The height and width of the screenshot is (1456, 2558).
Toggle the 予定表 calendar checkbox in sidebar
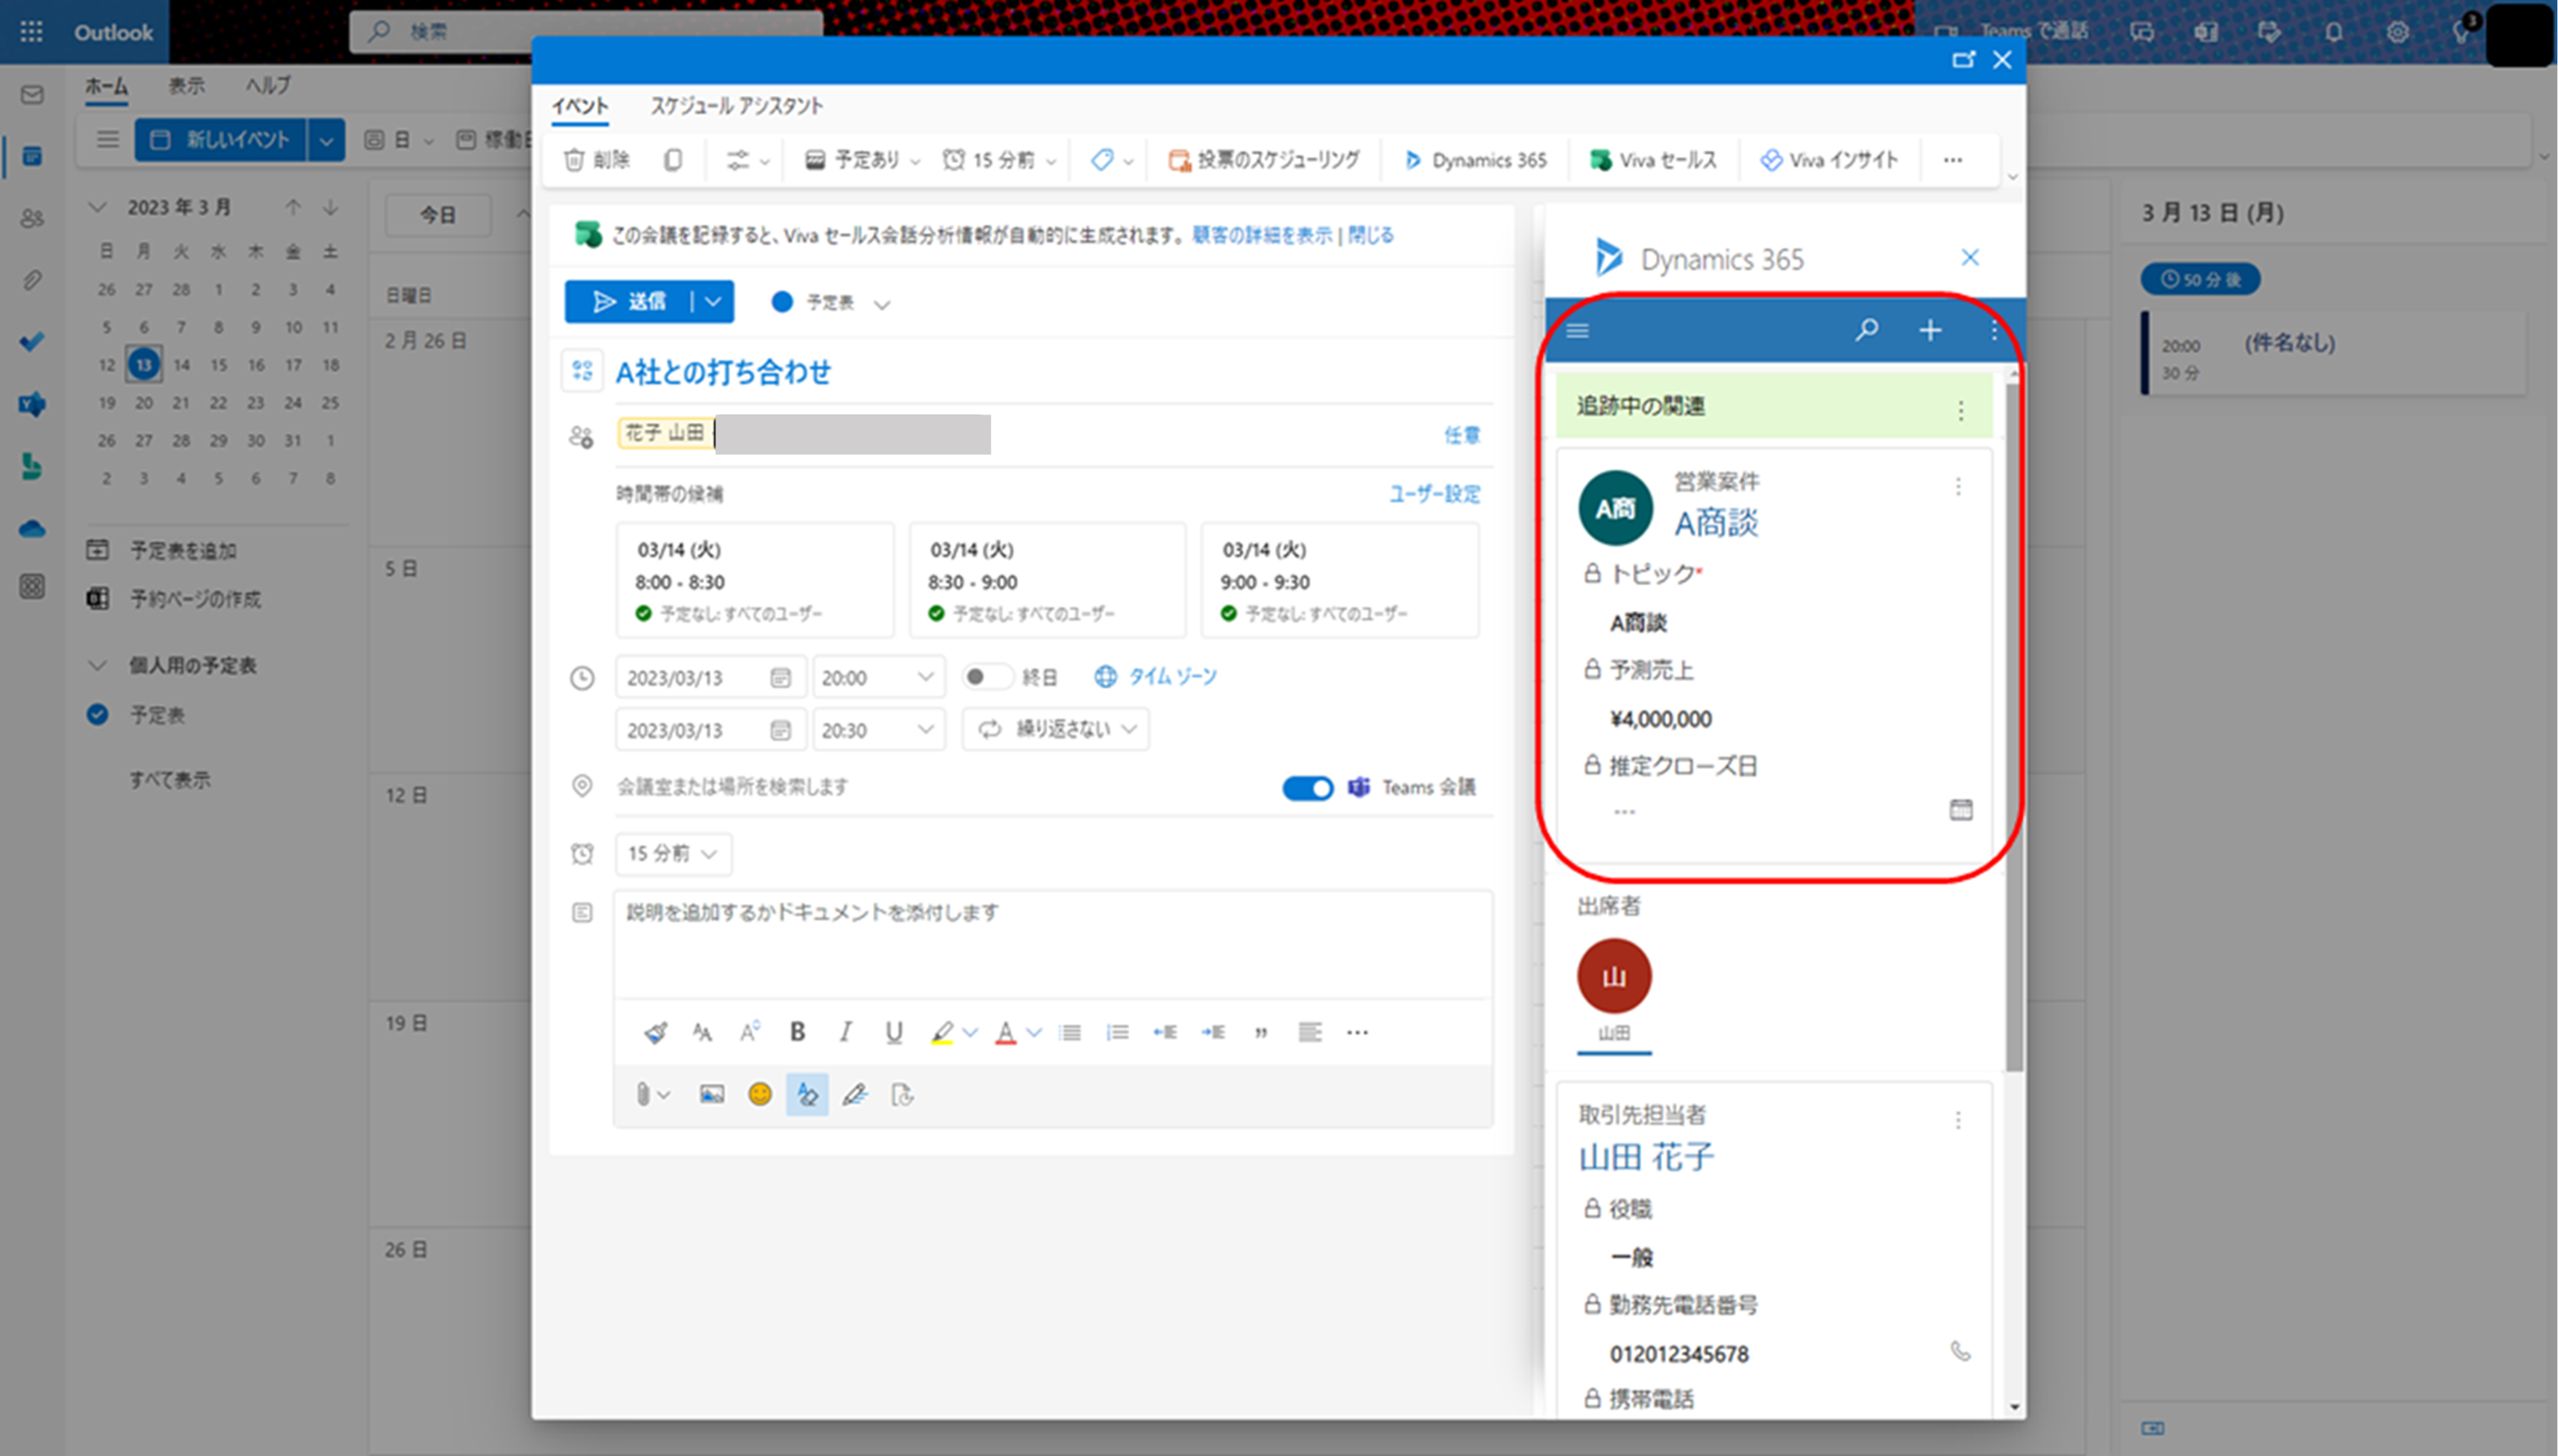[x=97, y=714]
